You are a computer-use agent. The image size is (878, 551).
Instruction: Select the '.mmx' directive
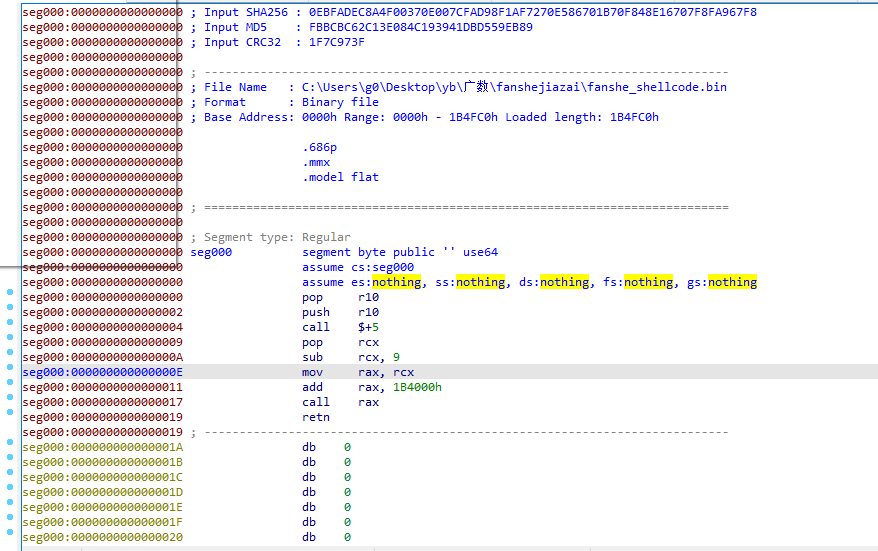(316, 162)
